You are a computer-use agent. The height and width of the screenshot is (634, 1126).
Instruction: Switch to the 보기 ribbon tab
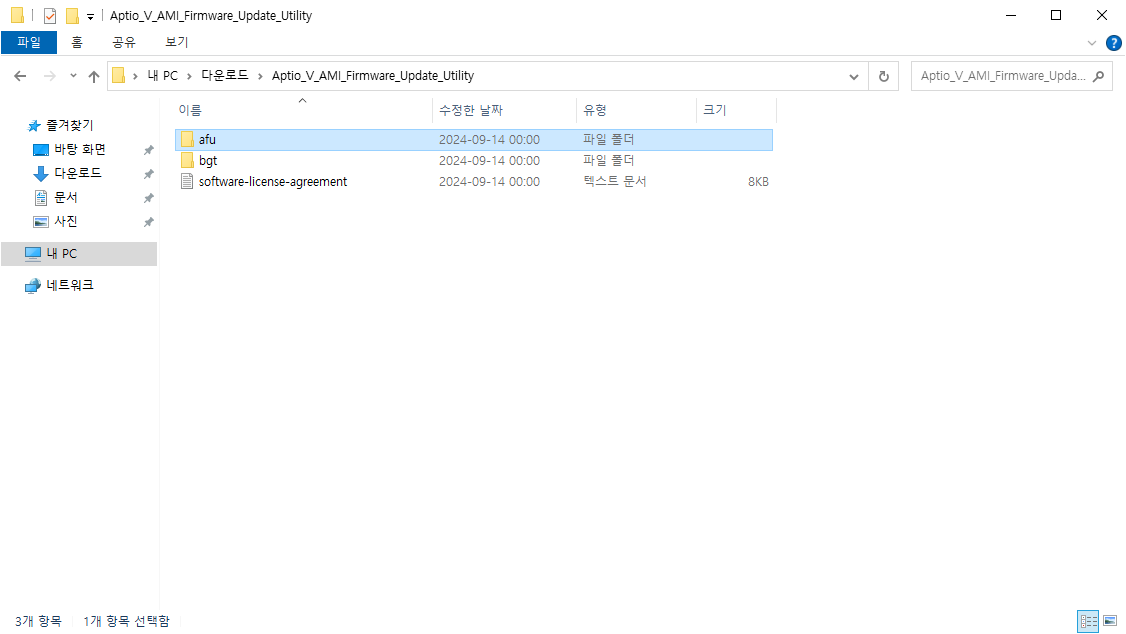coord(176,42)
